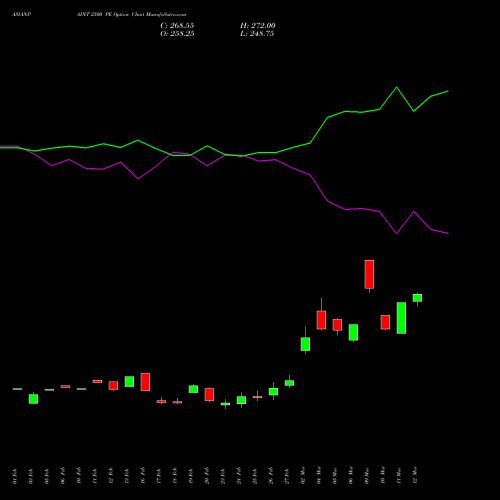Click the low value L: 248.75
500x500 pixels.
point(257,34)
